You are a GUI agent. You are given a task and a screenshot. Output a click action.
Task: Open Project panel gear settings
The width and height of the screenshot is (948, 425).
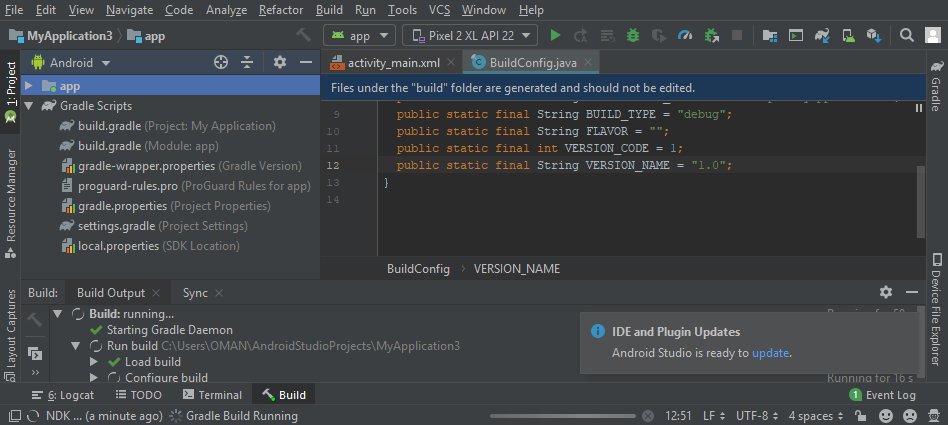point(280,62)
